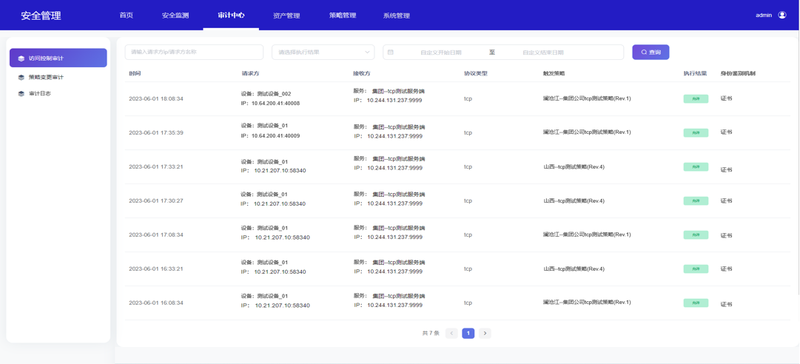Open the admin user avatar icon
This screenshot has width=800, height=364.
tap(782, 15)
